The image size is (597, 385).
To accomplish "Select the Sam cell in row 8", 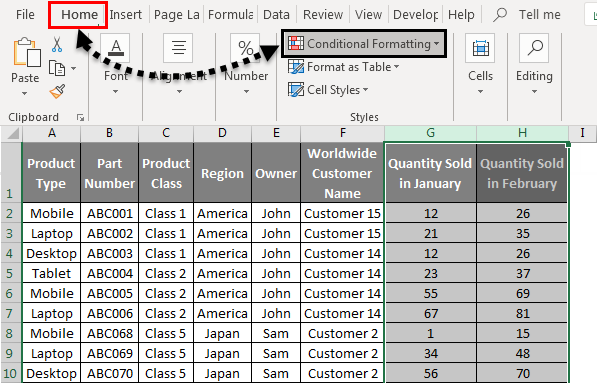I will (x=276, y=334).
